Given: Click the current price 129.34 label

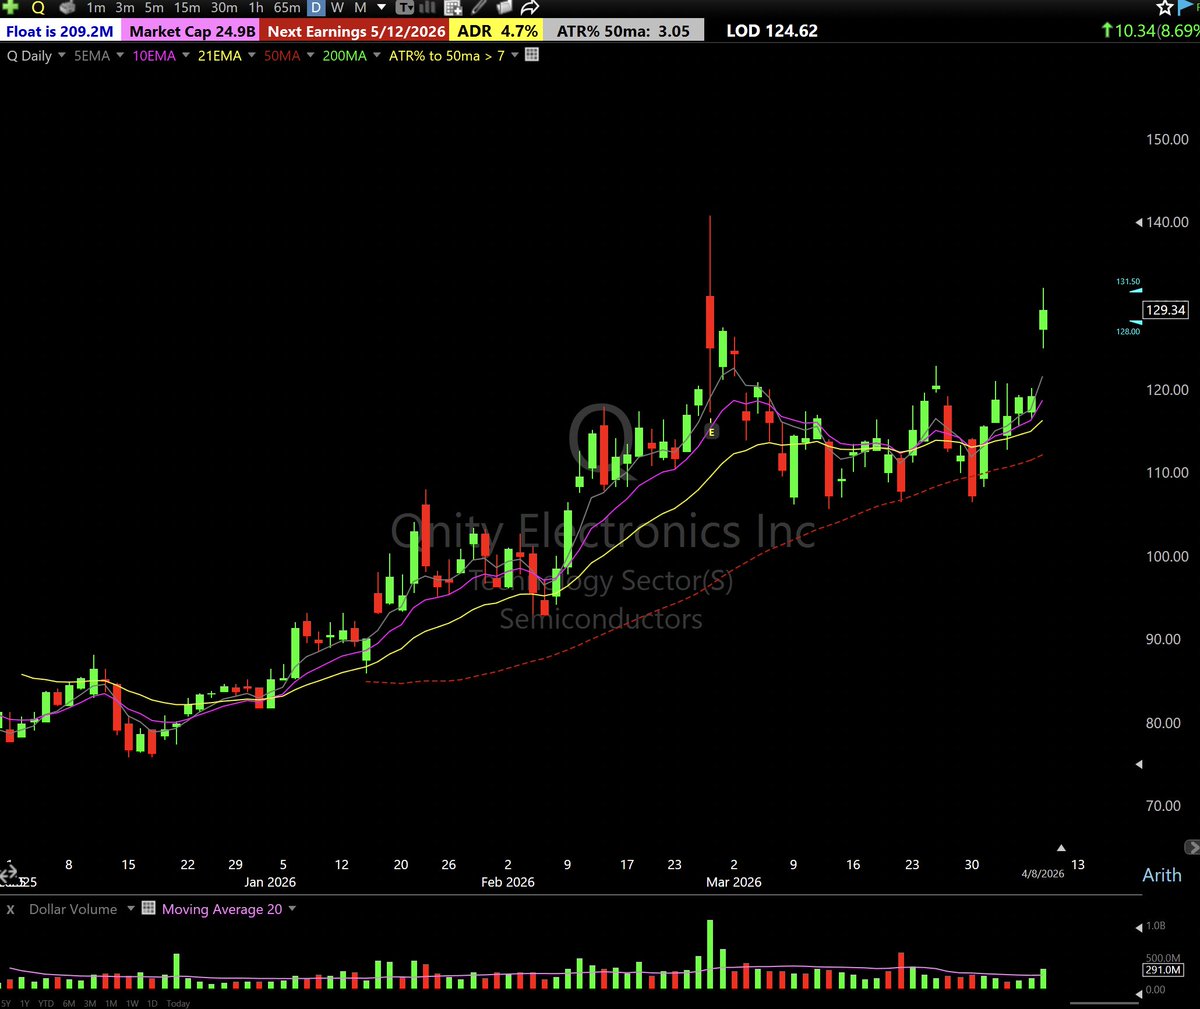Looking at the screenshot, I should point(1165,310).
